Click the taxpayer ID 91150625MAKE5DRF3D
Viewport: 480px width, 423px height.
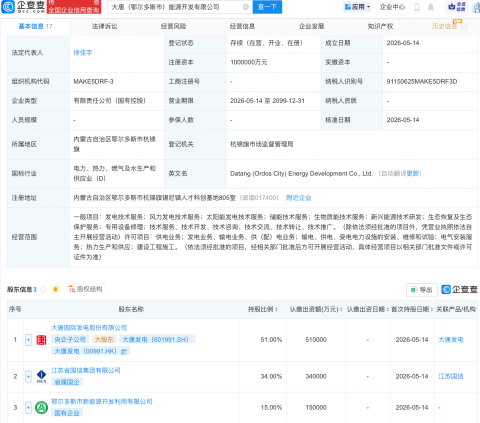pos(422,81)
